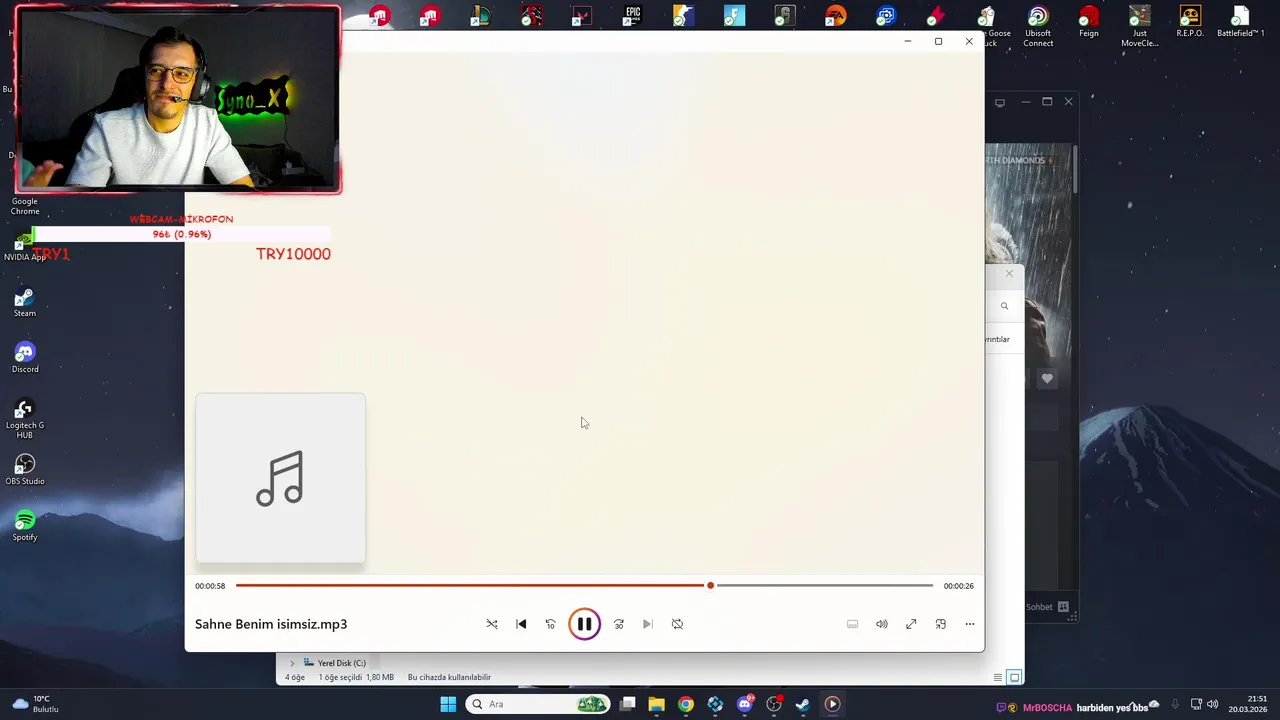Select the EA desktop icon
The width and height of the screenshot is (1280, 720).
[835, 15]
